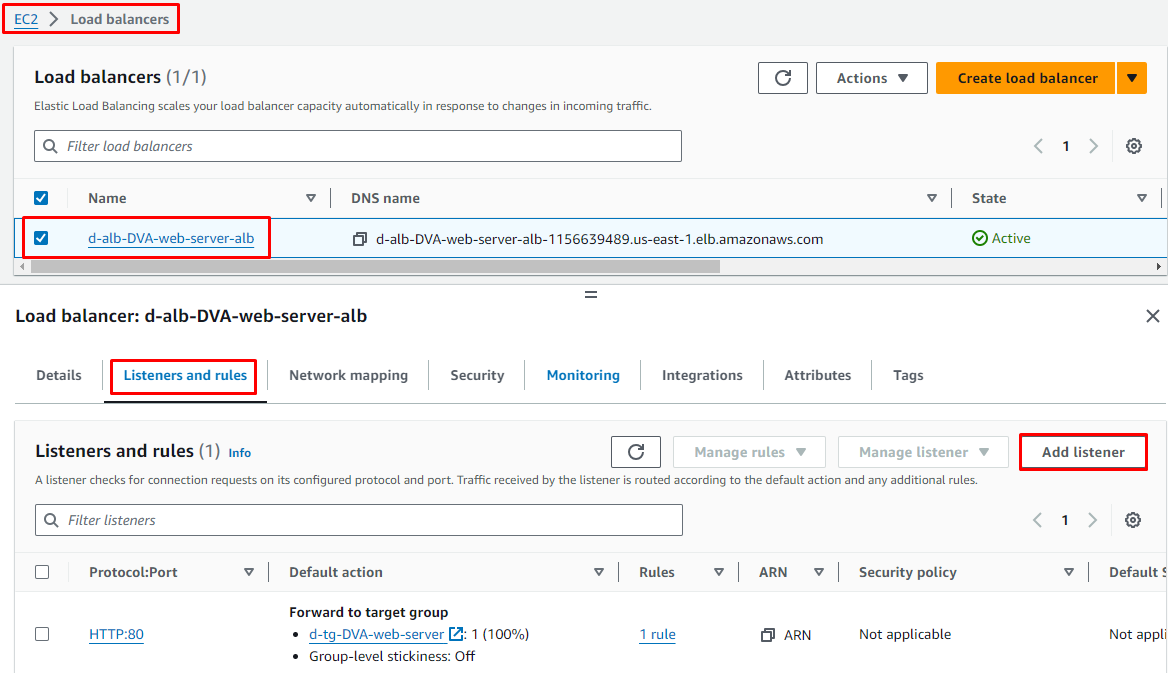Open listeners table preferences gear
This screenshot has height=673, width=1168.
click(x=1132, y=520)
